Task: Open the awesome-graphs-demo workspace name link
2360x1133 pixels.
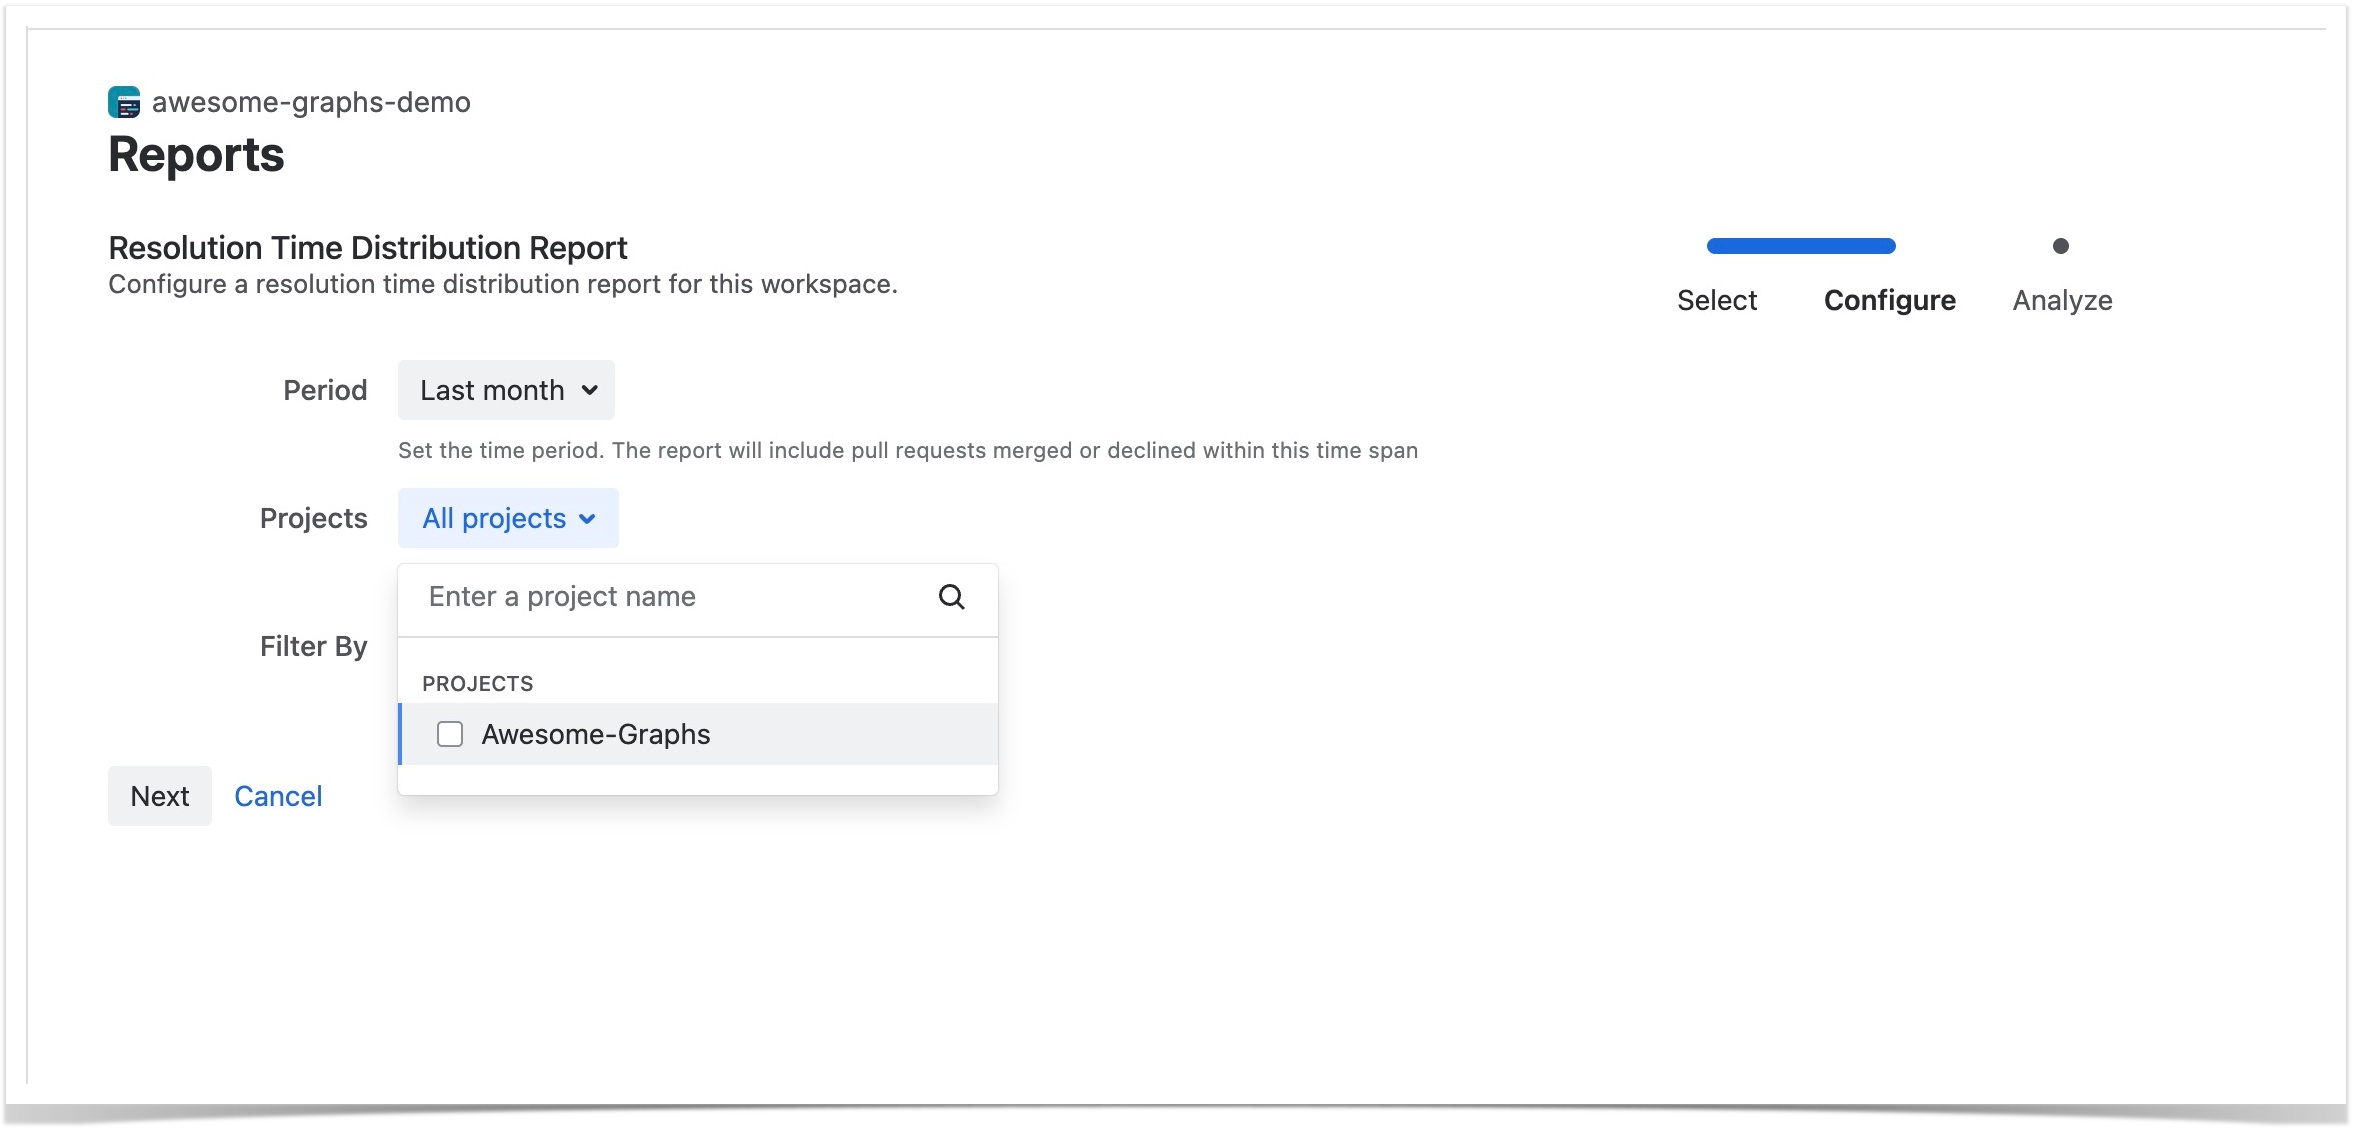Action: (x=311, y=102)
